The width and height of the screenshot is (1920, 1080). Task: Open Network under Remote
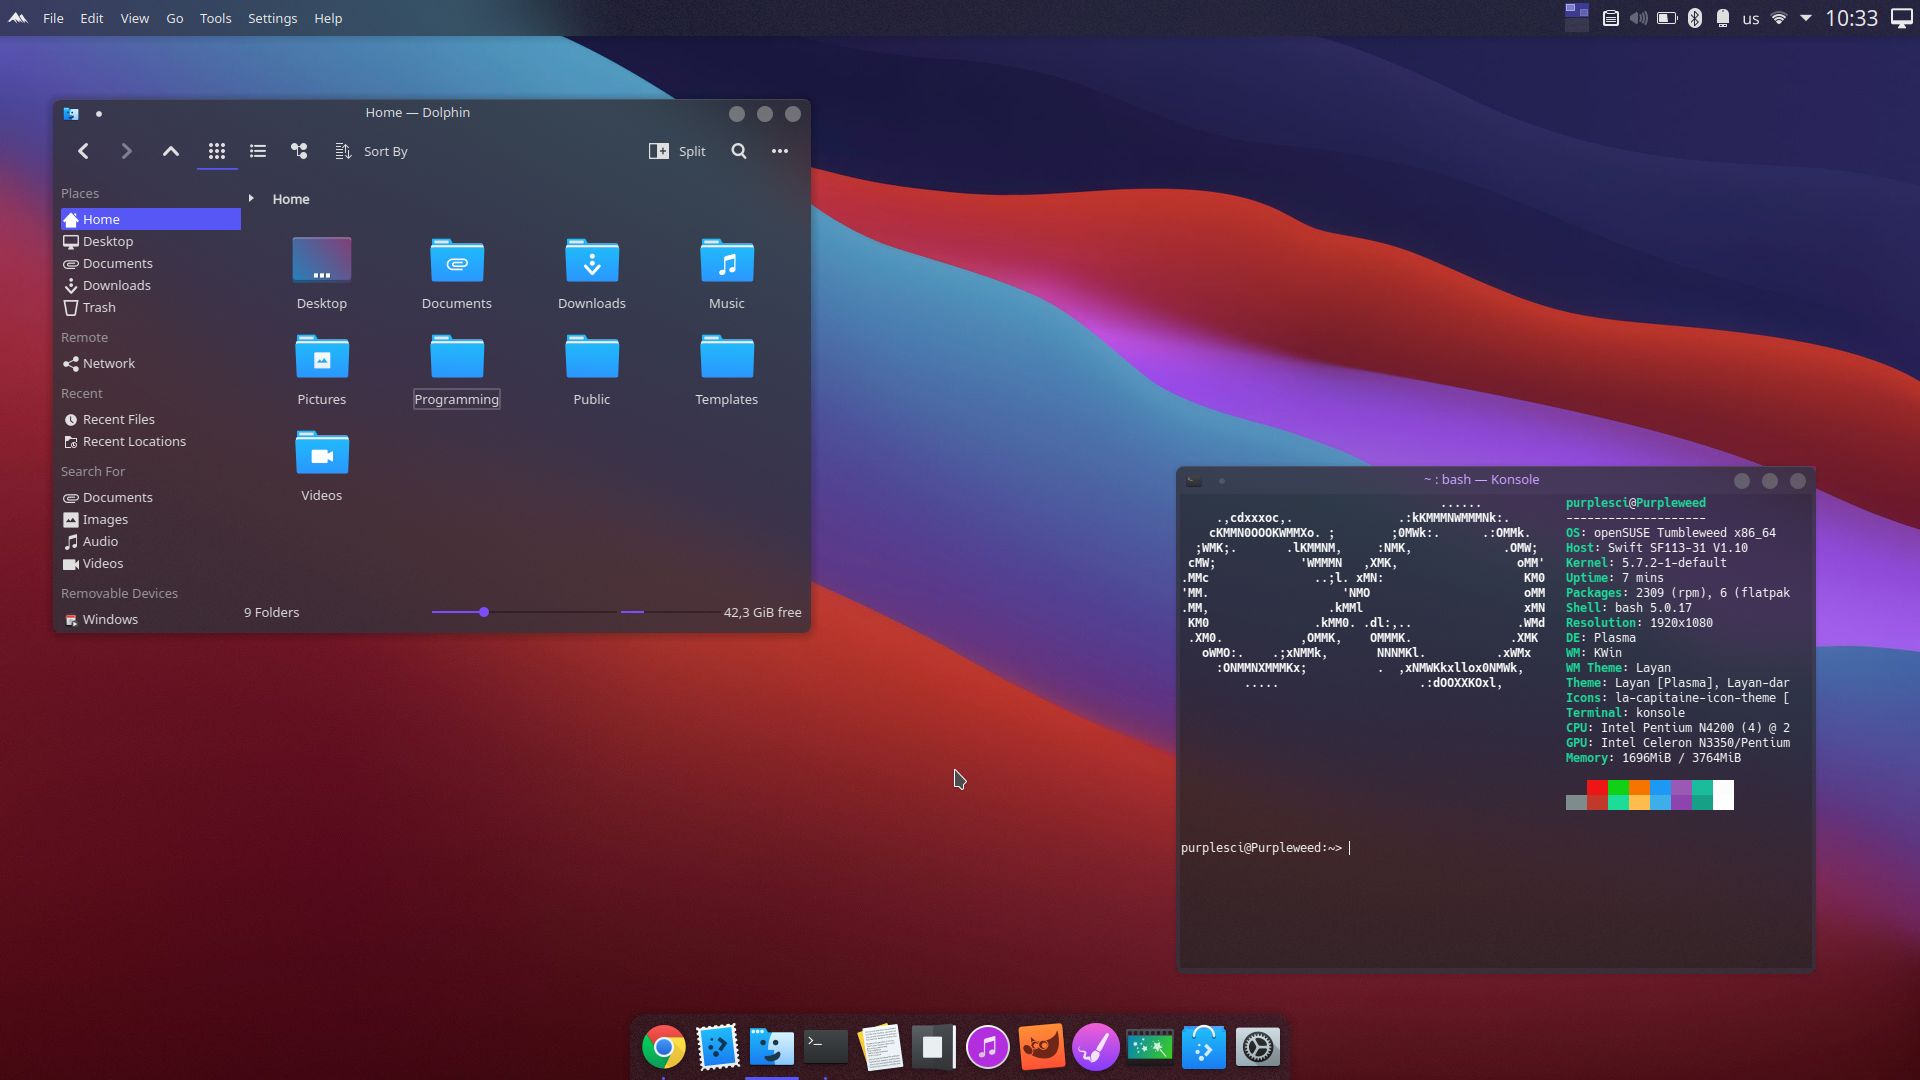[108, 363]
